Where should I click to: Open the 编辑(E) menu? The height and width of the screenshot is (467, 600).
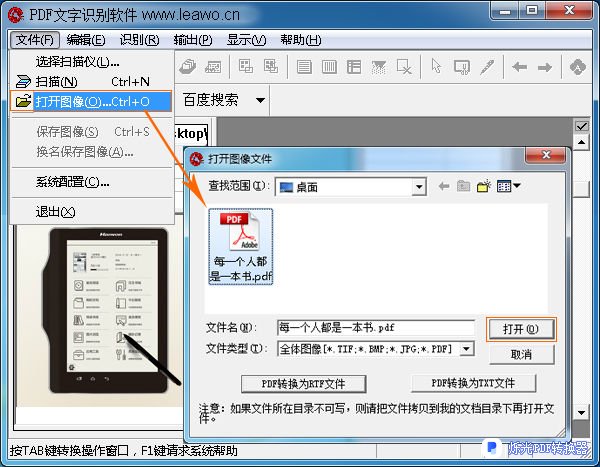86,40
